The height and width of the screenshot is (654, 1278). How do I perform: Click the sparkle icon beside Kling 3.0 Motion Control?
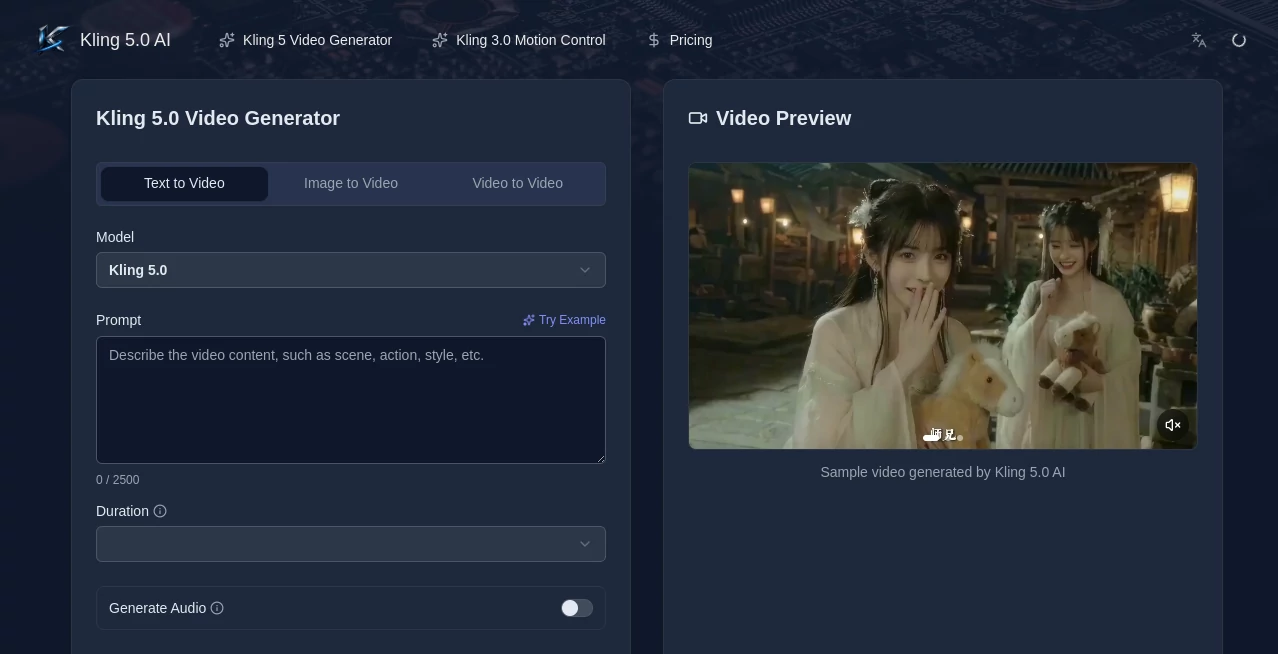point(439,40)
